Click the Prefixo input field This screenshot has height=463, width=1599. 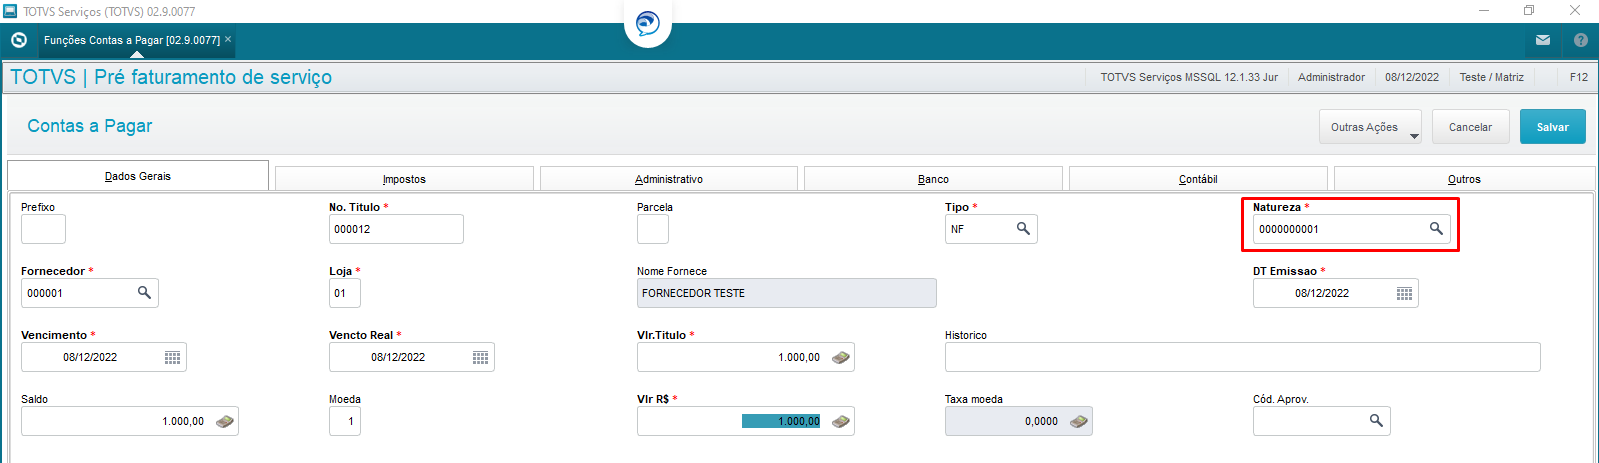coord(43,229)
